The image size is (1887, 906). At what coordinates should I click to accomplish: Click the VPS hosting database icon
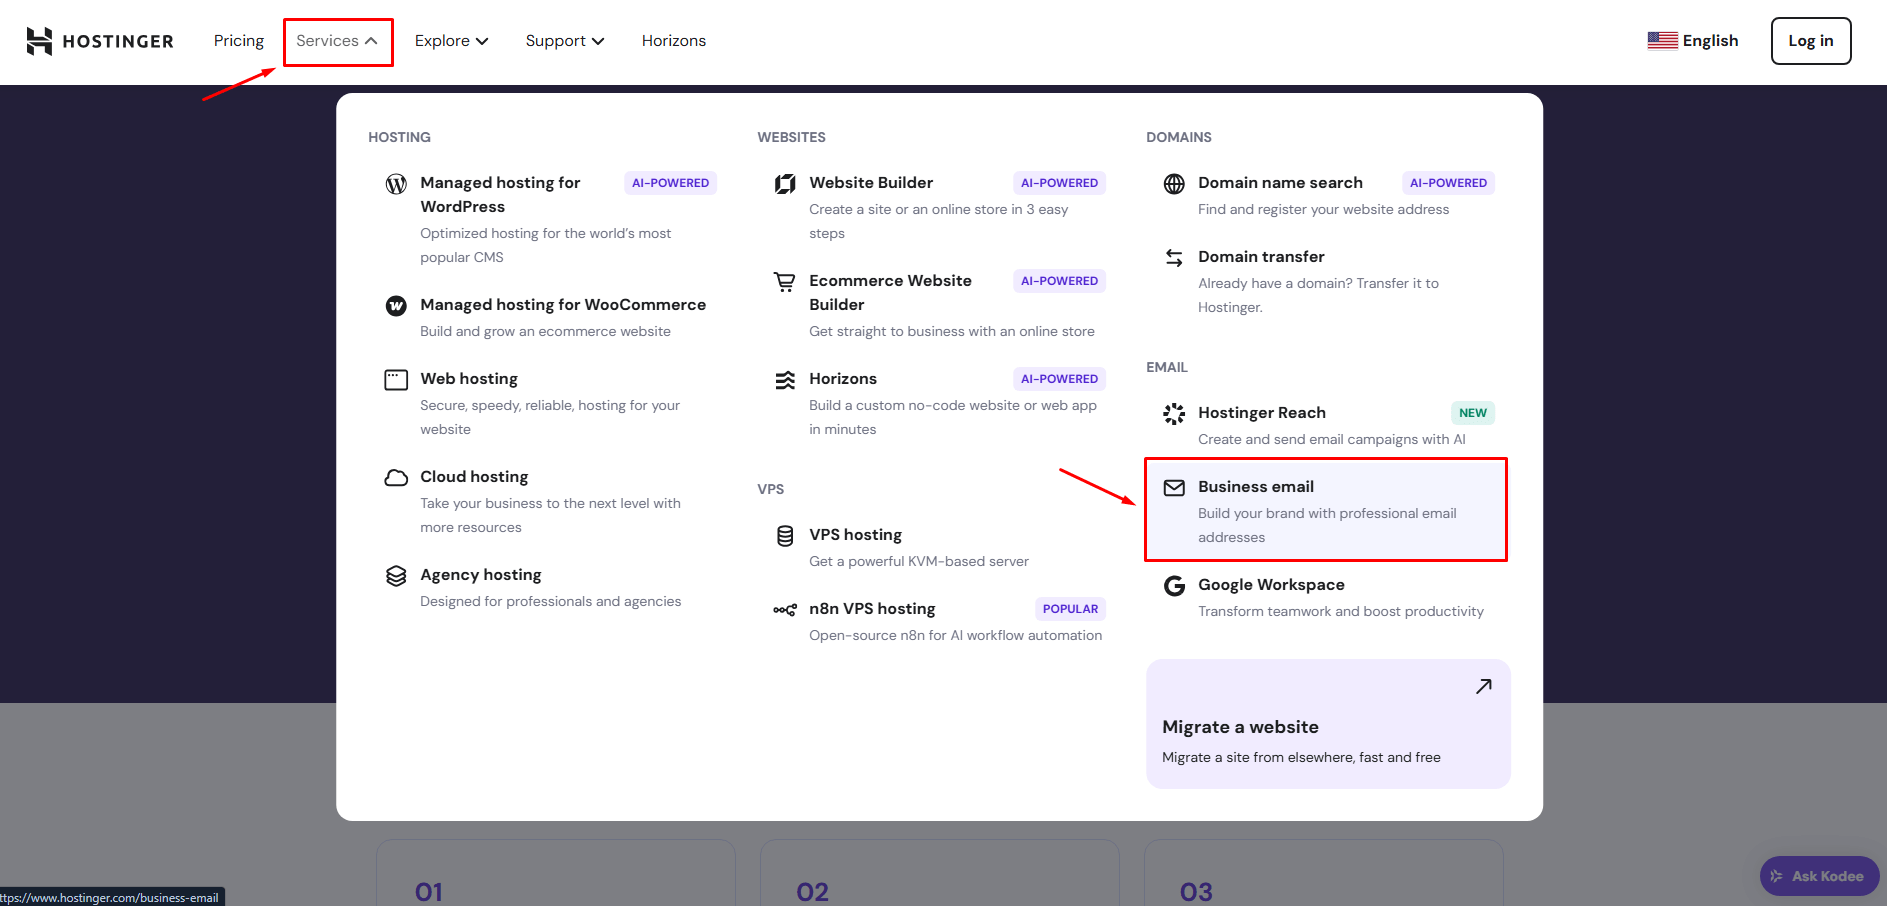click(785, 536)
